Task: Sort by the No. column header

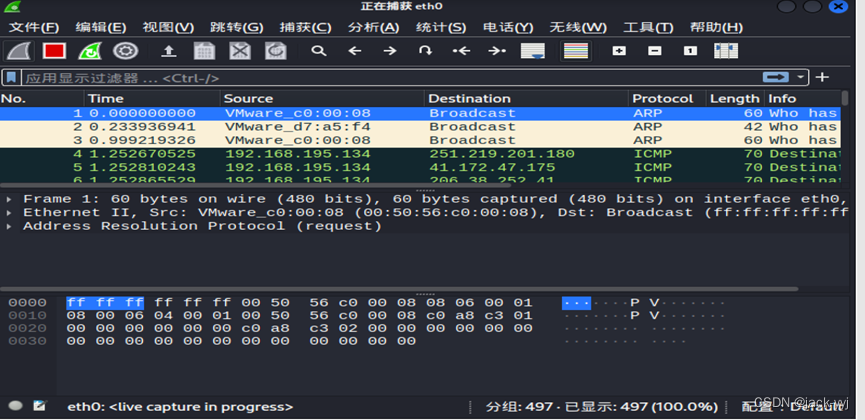Action: (x=42, y=99)
